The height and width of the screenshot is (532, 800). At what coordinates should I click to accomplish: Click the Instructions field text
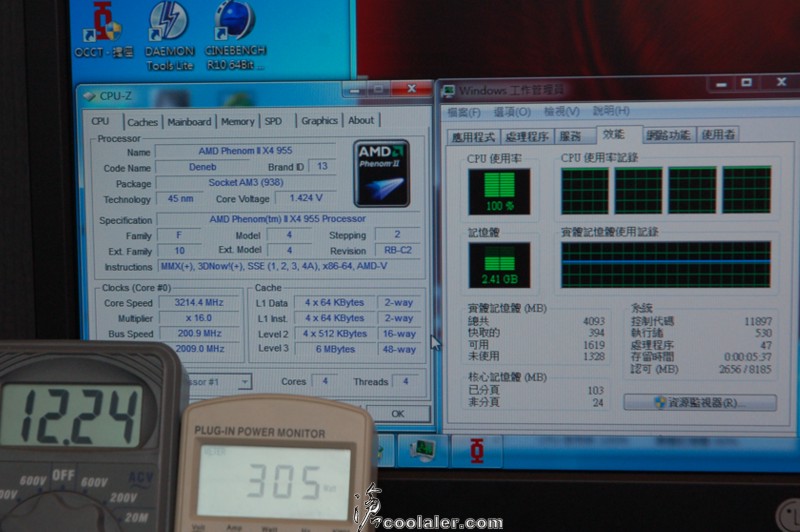coord(274,266)
